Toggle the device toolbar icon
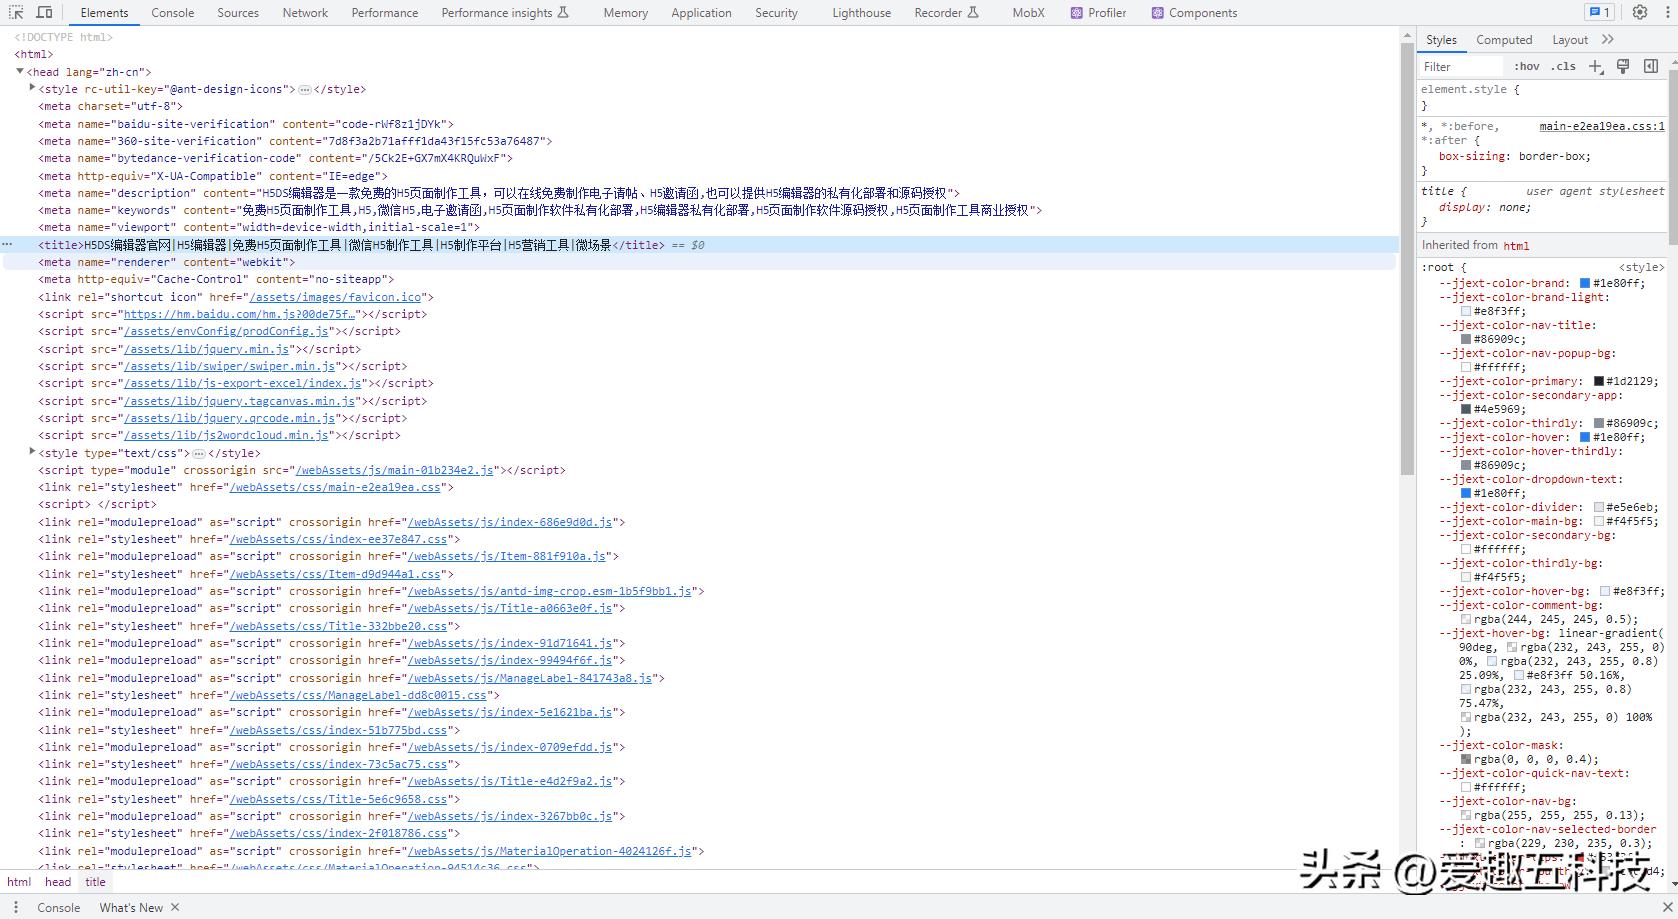The height and width of the screenshot is (919, 1678). [x=45, y=13]
